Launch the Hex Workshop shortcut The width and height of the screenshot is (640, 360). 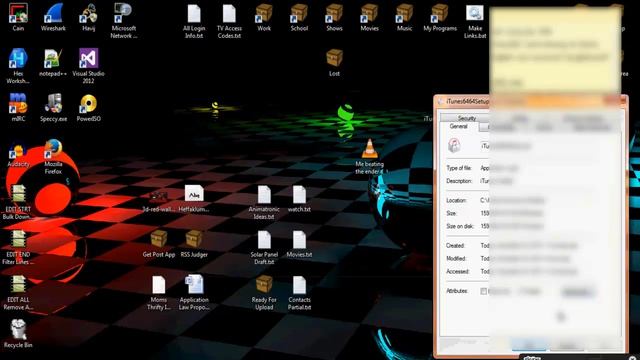coord(18,66)
